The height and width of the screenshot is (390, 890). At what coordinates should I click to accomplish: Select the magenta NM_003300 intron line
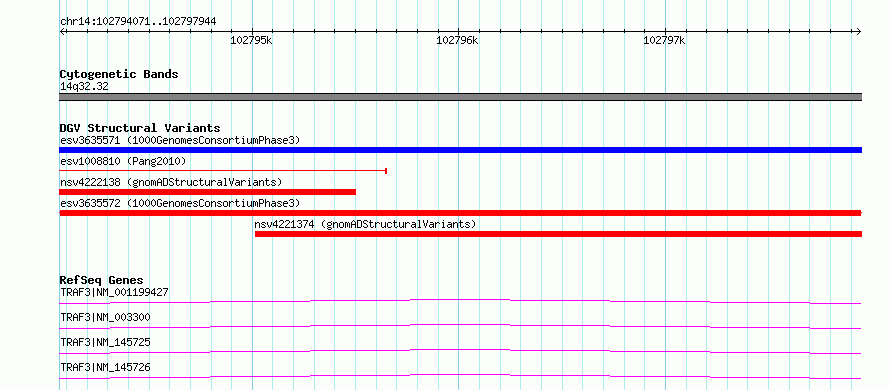point(460,325)
